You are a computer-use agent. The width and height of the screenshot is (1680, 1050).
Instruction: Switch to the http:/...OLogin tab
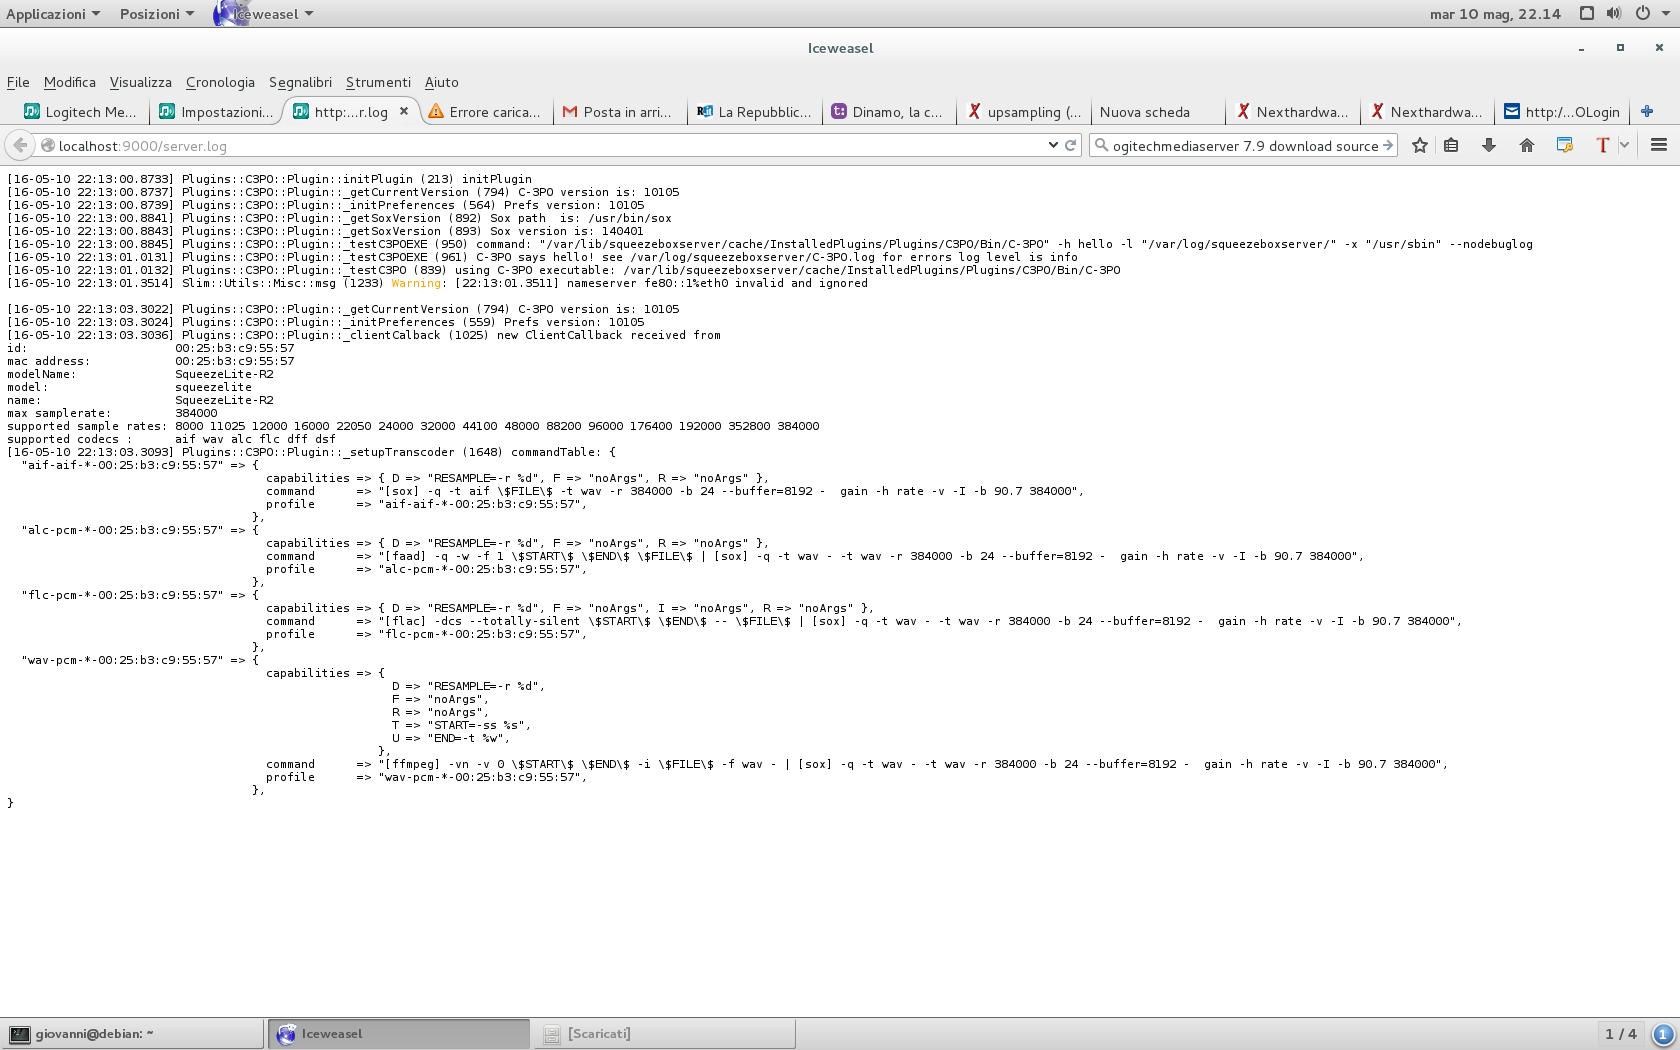tap(1561, 112)
